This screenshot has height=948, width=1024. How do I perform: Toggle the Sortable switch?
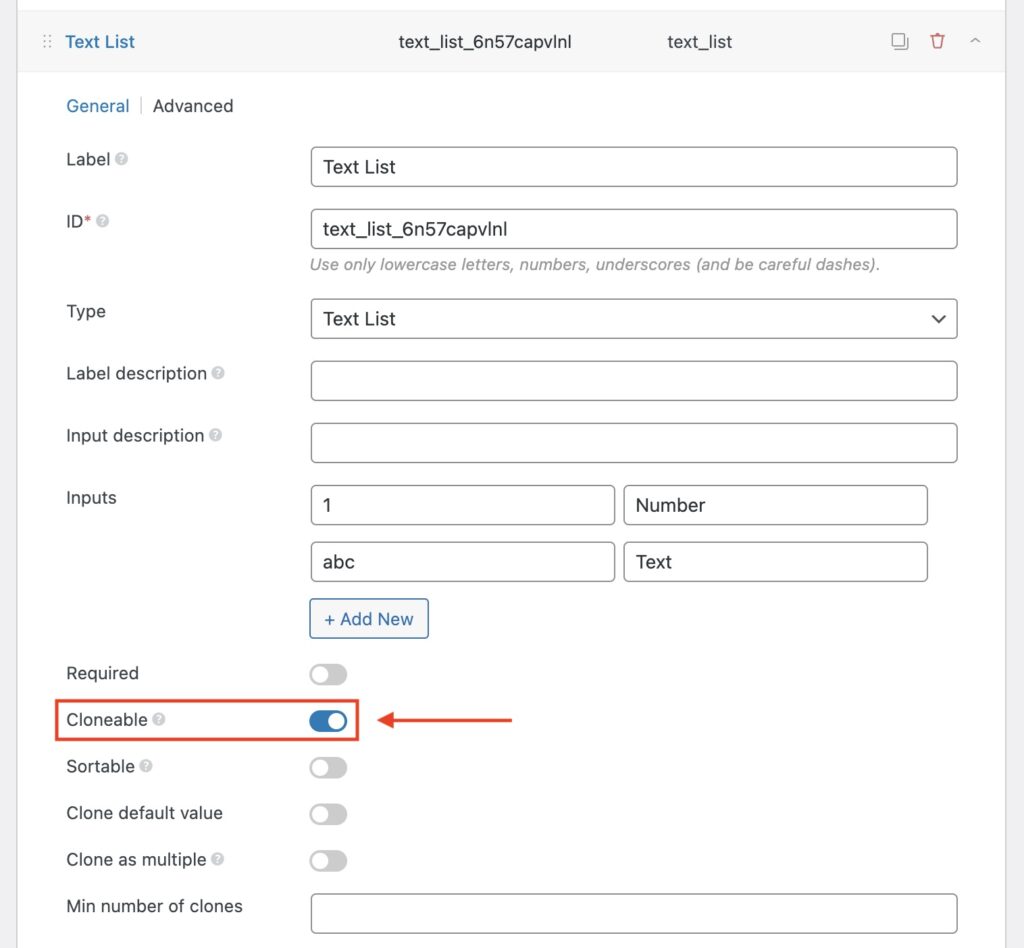click(328, 766)
